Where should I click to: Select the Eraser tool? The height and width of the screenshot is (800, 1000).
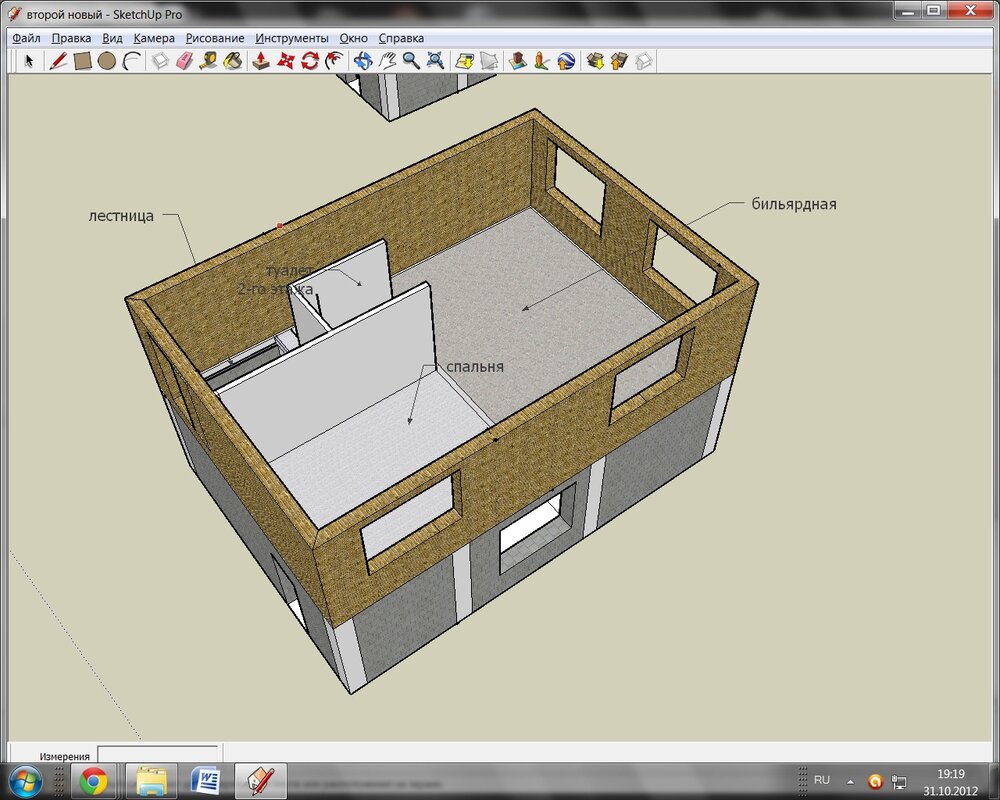[184, 61]
